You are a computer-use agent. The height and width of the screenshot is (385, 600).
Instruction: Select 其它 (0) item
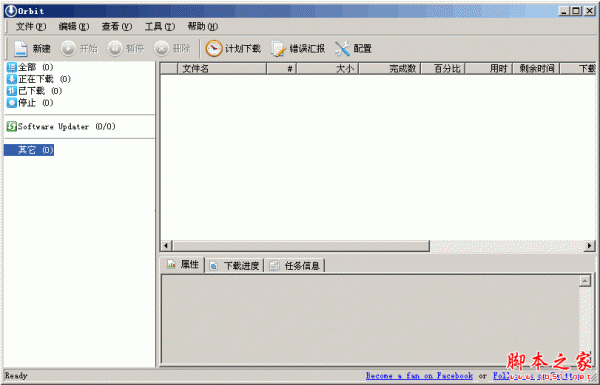(x=29, y=150)
